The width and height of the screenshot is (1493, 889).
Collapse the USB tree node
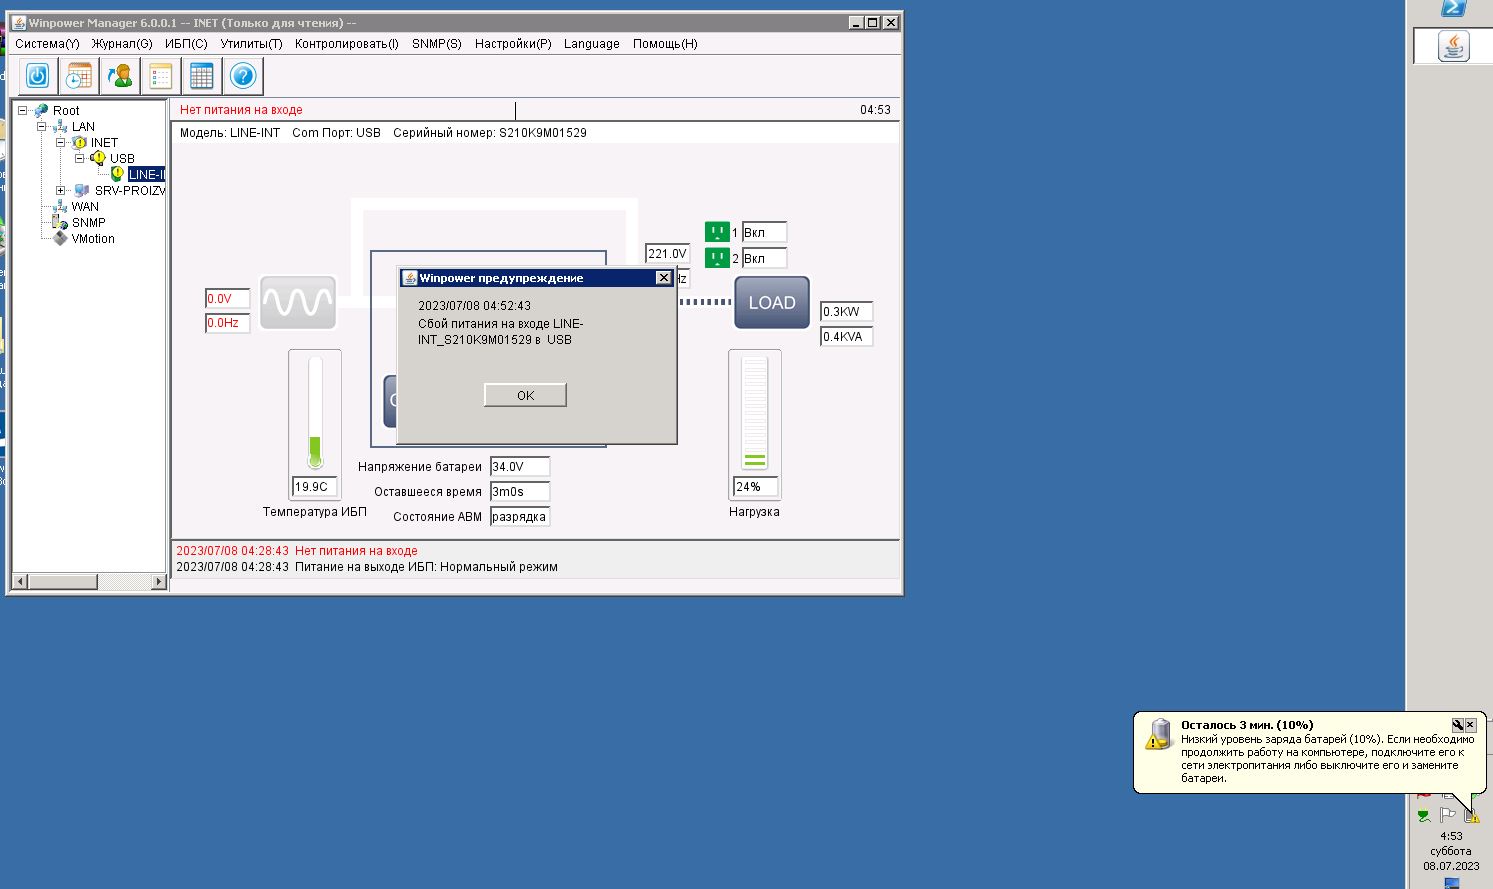click(80, 158)
